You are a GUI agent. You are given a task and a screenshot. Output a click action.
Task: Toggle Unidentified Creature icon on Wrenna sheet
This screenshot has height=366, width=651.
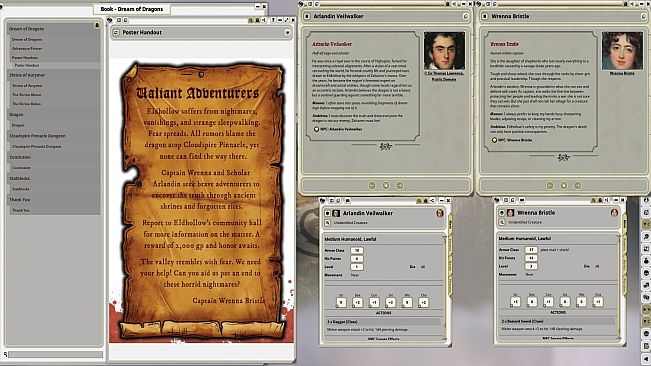tap(502, 222)
